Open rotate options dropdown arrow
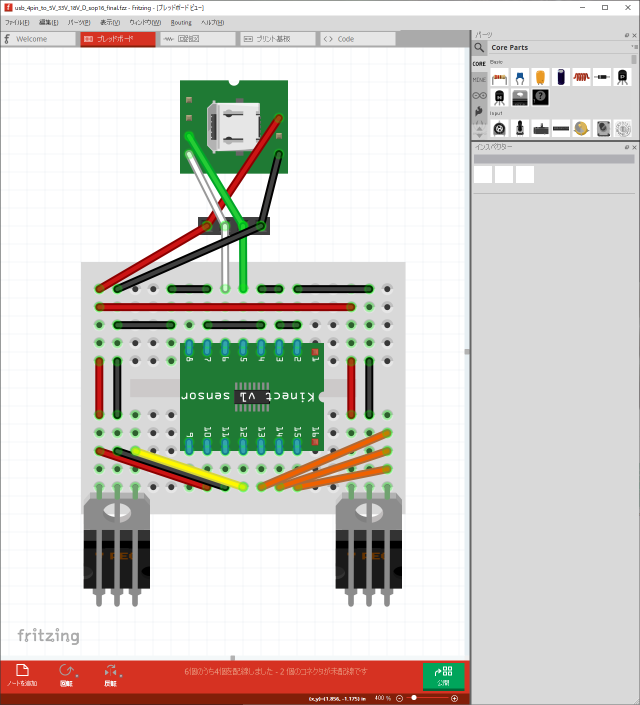 (x=77, y=676)
